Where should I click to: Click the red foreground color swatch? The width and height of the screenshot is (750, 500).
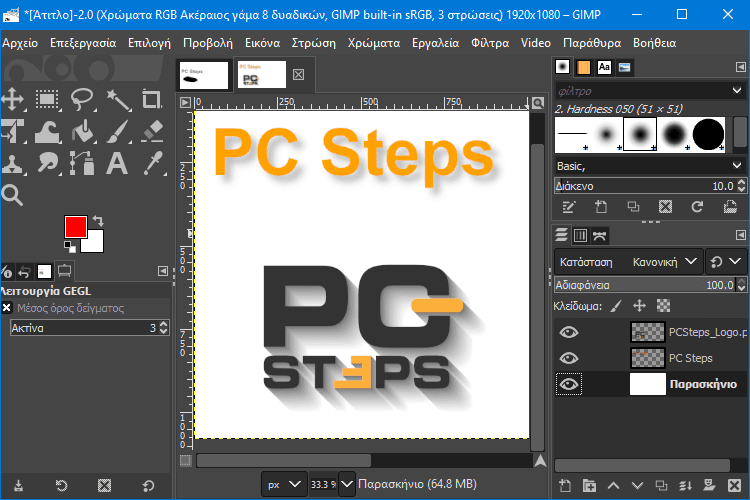point(74,226)
